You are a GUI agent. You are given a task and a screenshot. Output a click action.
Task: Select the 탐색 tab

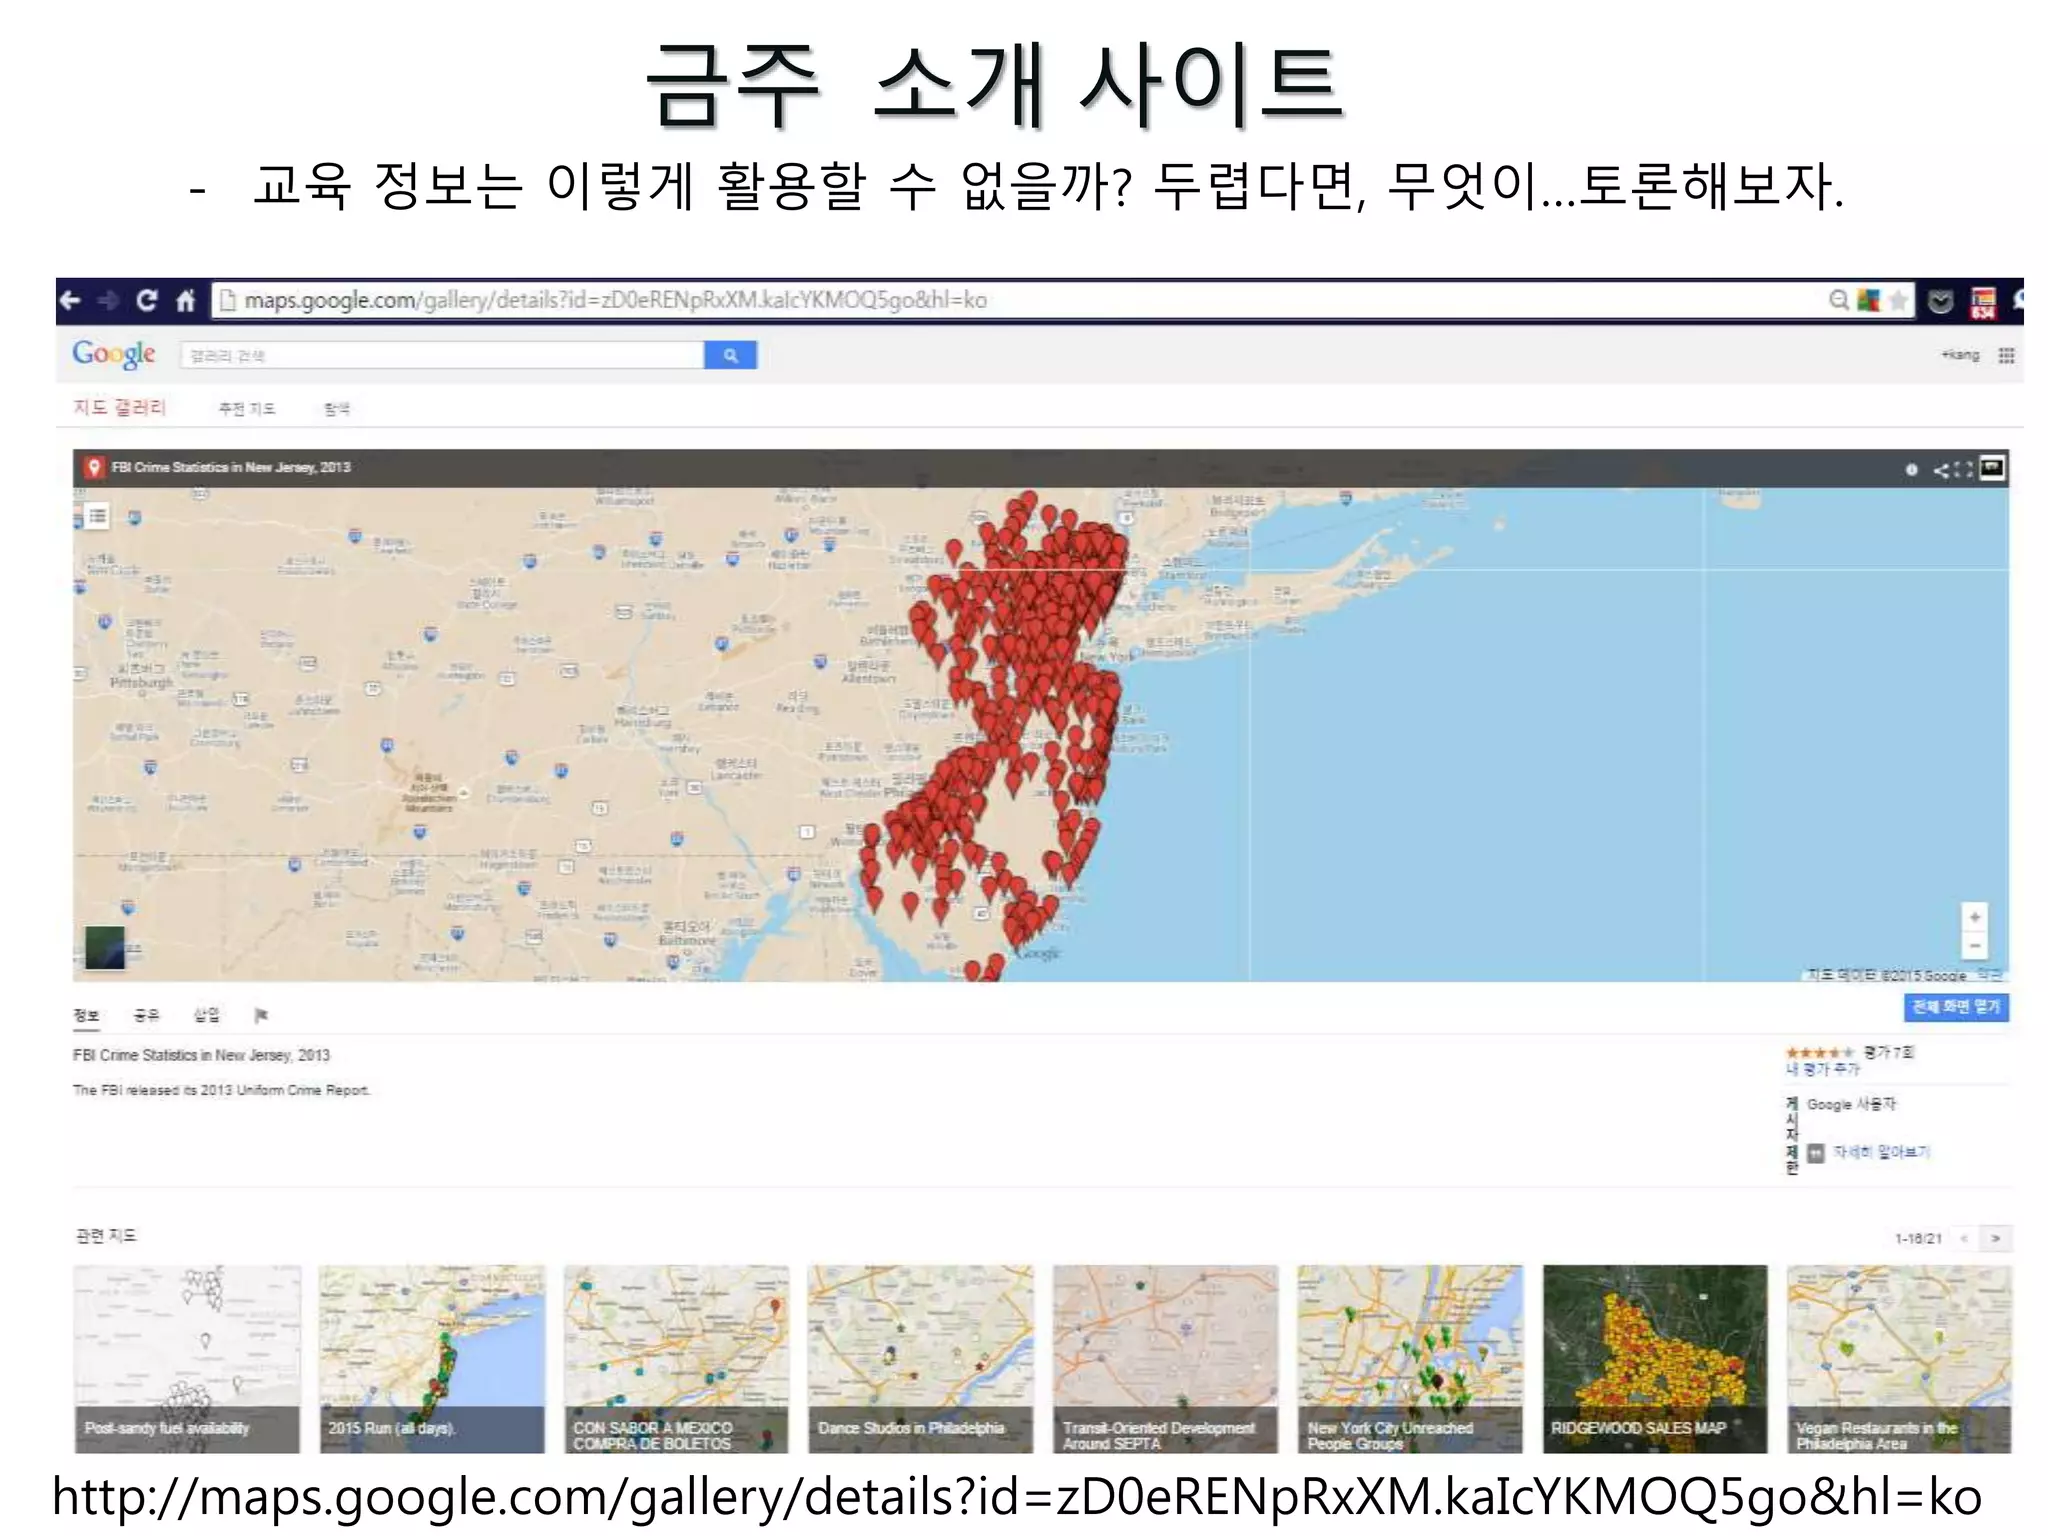tap(337, 408)
